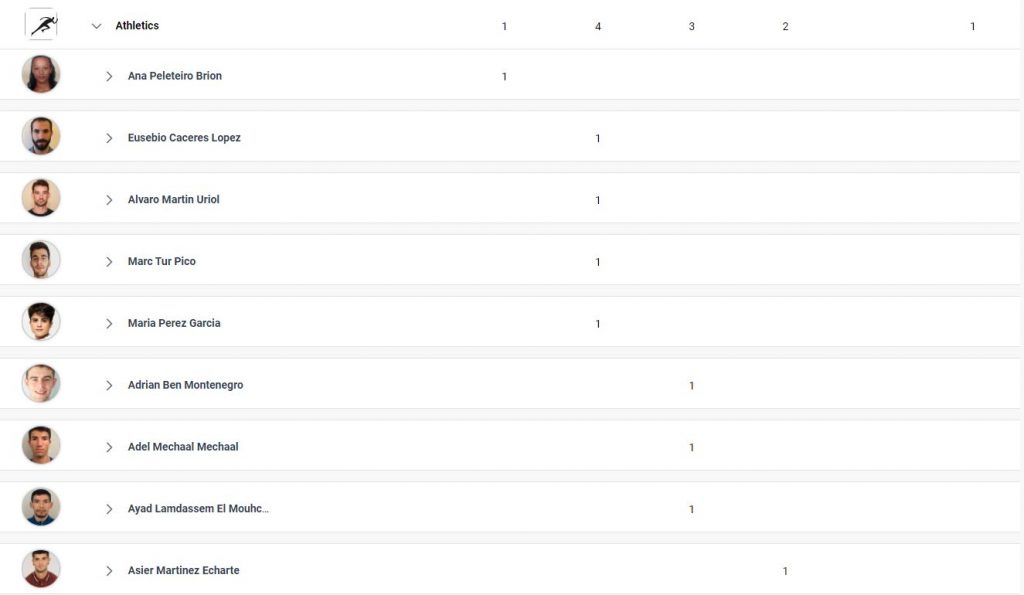Expand Eusebio Caceres Lopez's details

point(109,138)
